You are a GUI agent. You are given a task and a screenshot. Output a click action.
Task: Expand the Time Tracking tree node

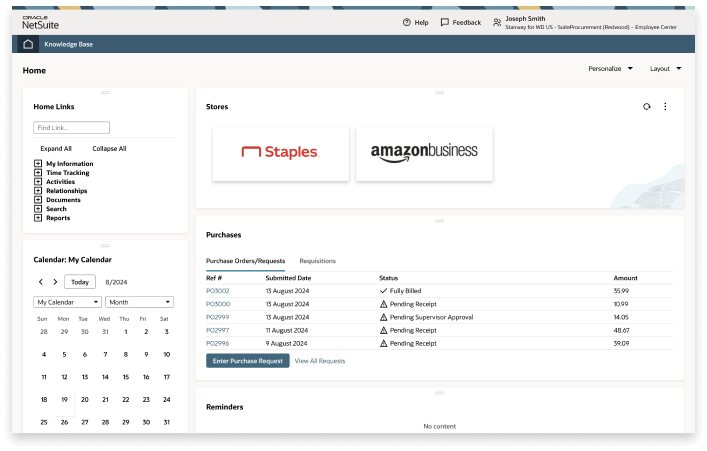[x=38, y=172]
